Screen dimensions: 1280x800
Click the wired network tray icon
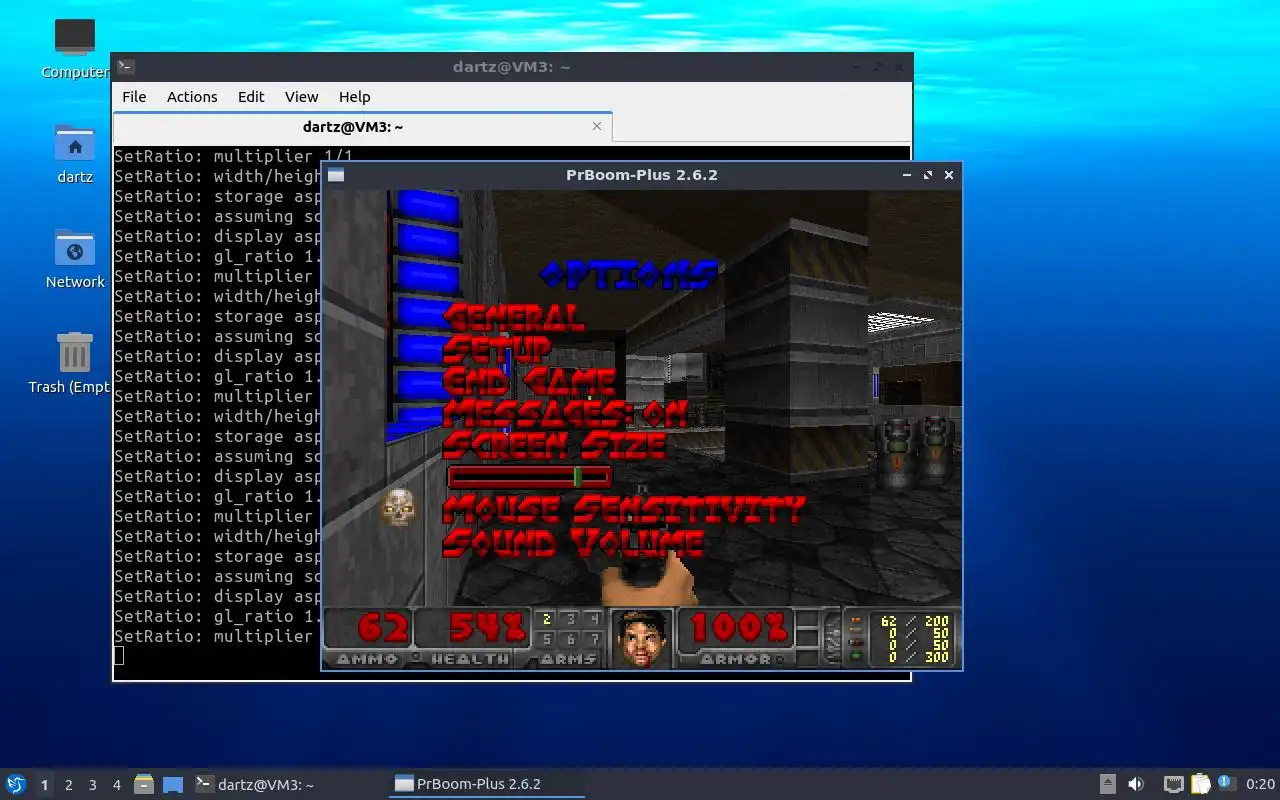(x=1174, y=784)
